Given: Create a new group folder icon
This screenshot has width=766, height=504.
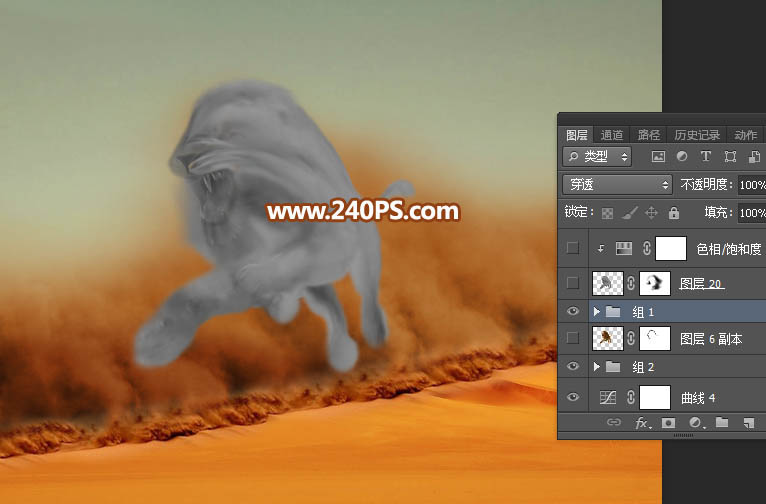Looking at the screenshot, I should (x=722, y=422).
